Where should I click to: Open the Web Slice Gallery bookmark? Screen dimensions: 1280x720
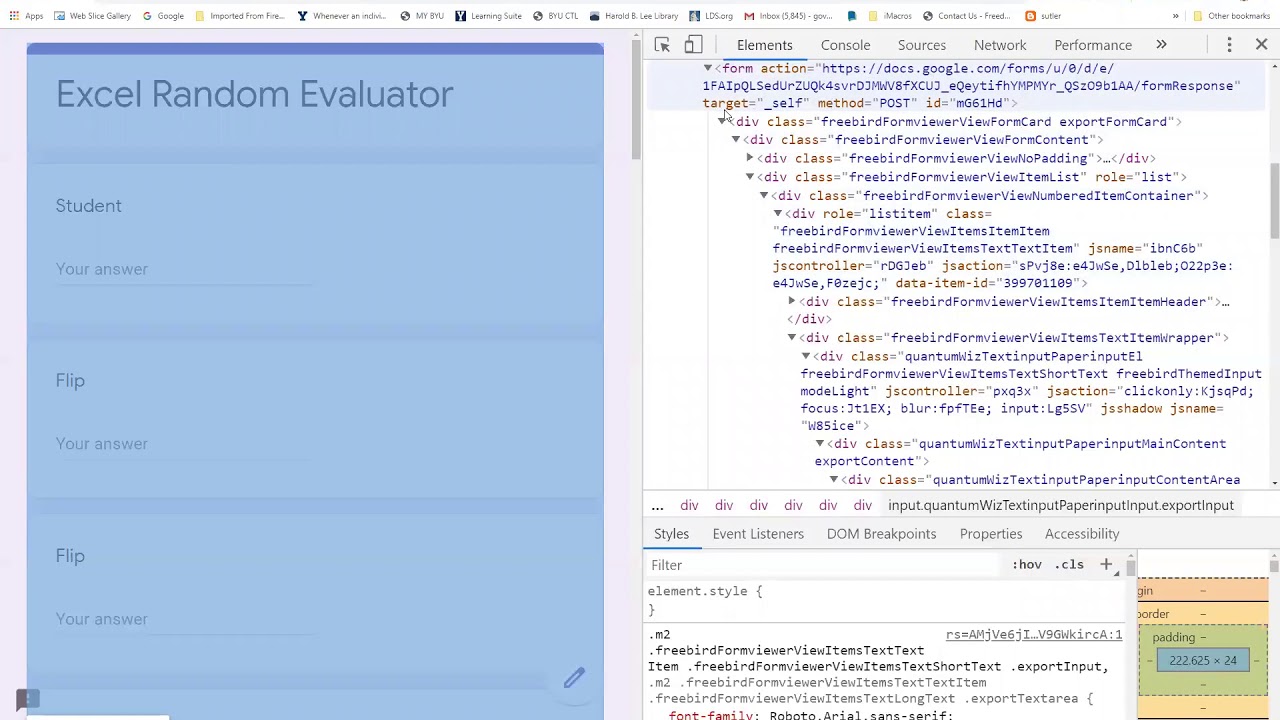tap(92, 16)
